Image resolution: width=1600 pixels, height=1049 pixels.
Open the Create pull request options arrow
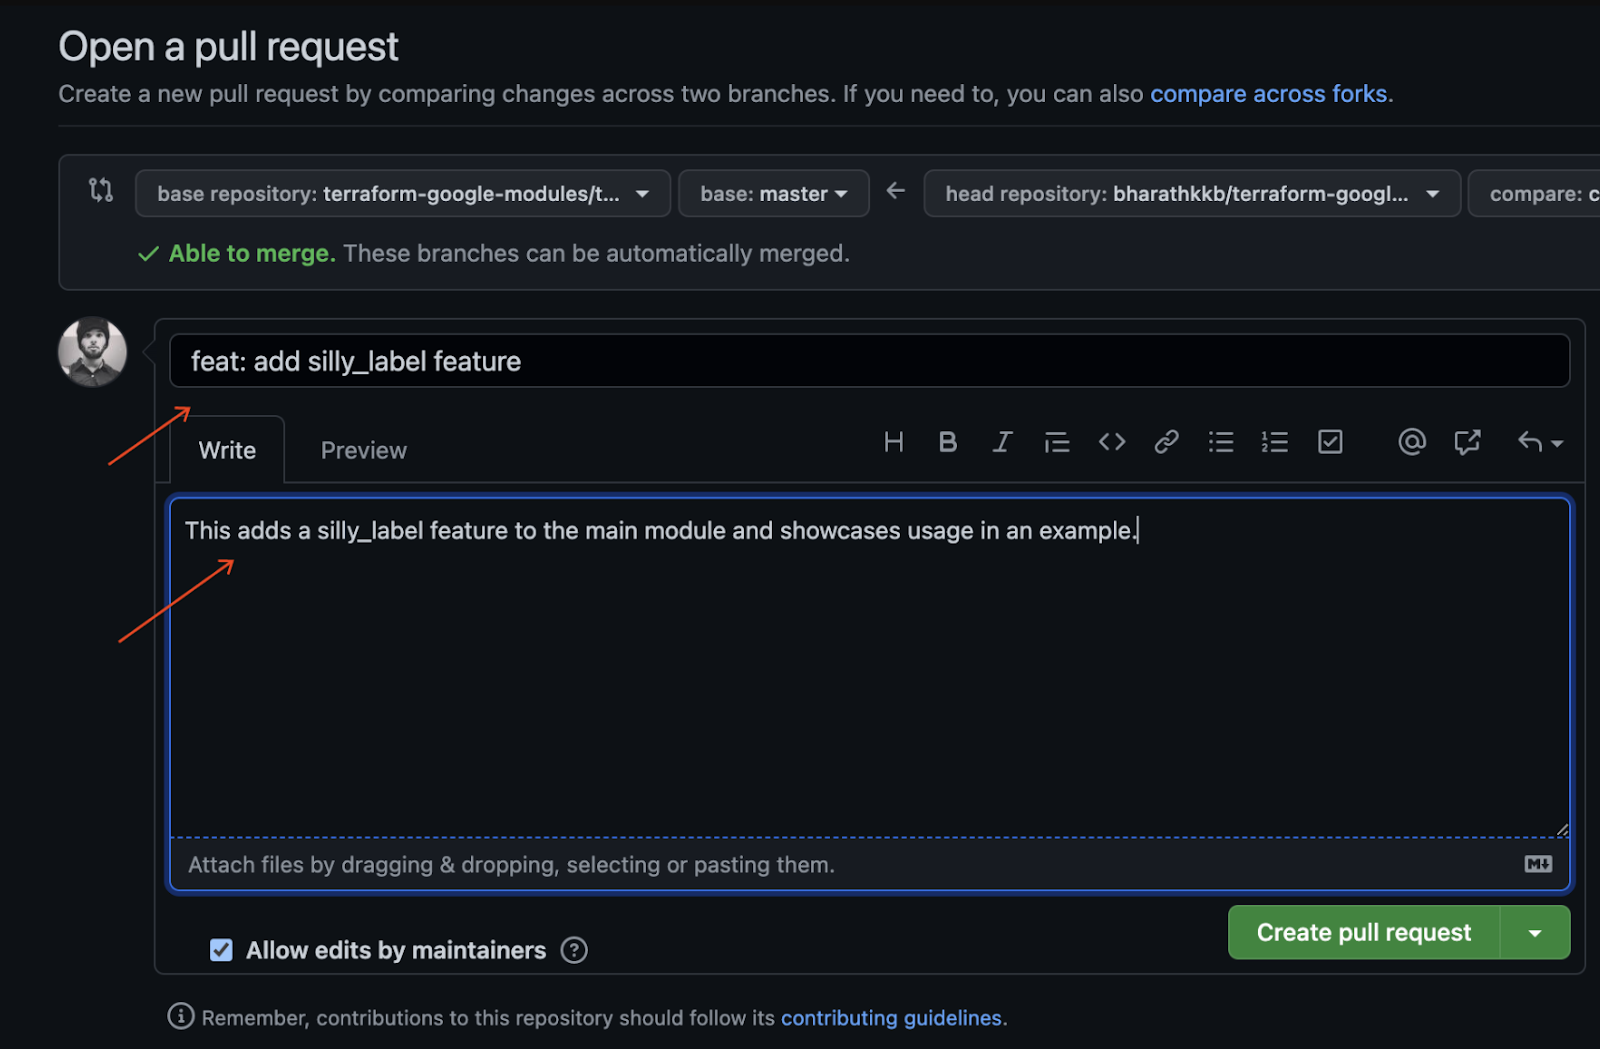pos(1534,933)
